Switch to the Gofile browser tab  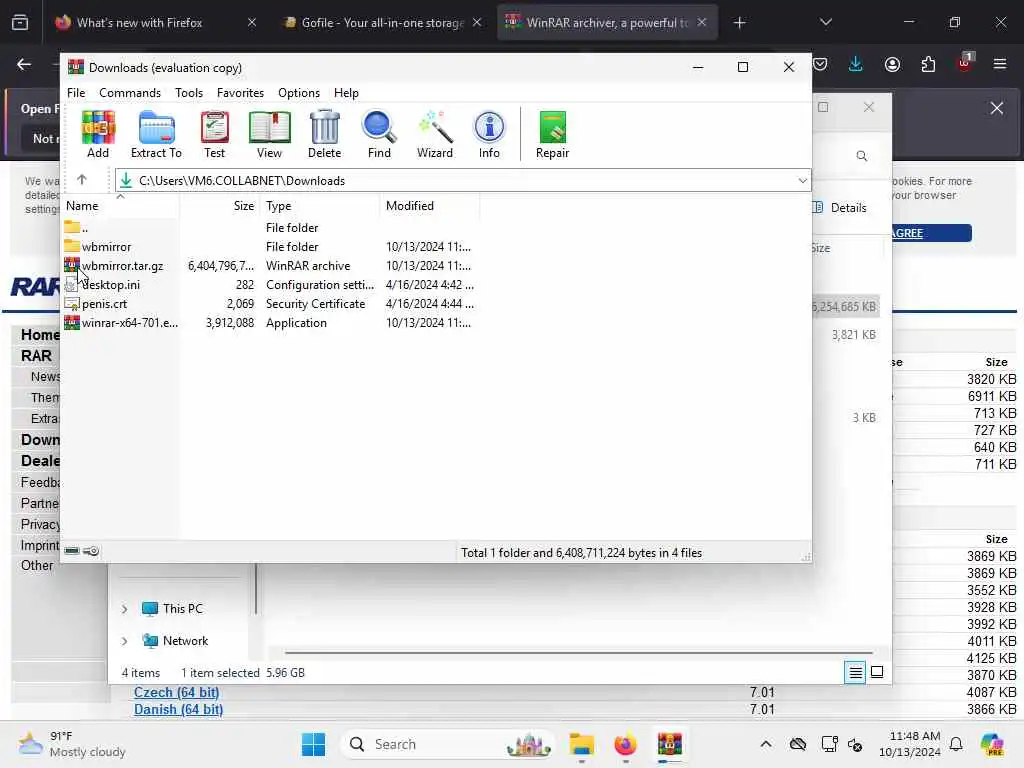(383, 23)
